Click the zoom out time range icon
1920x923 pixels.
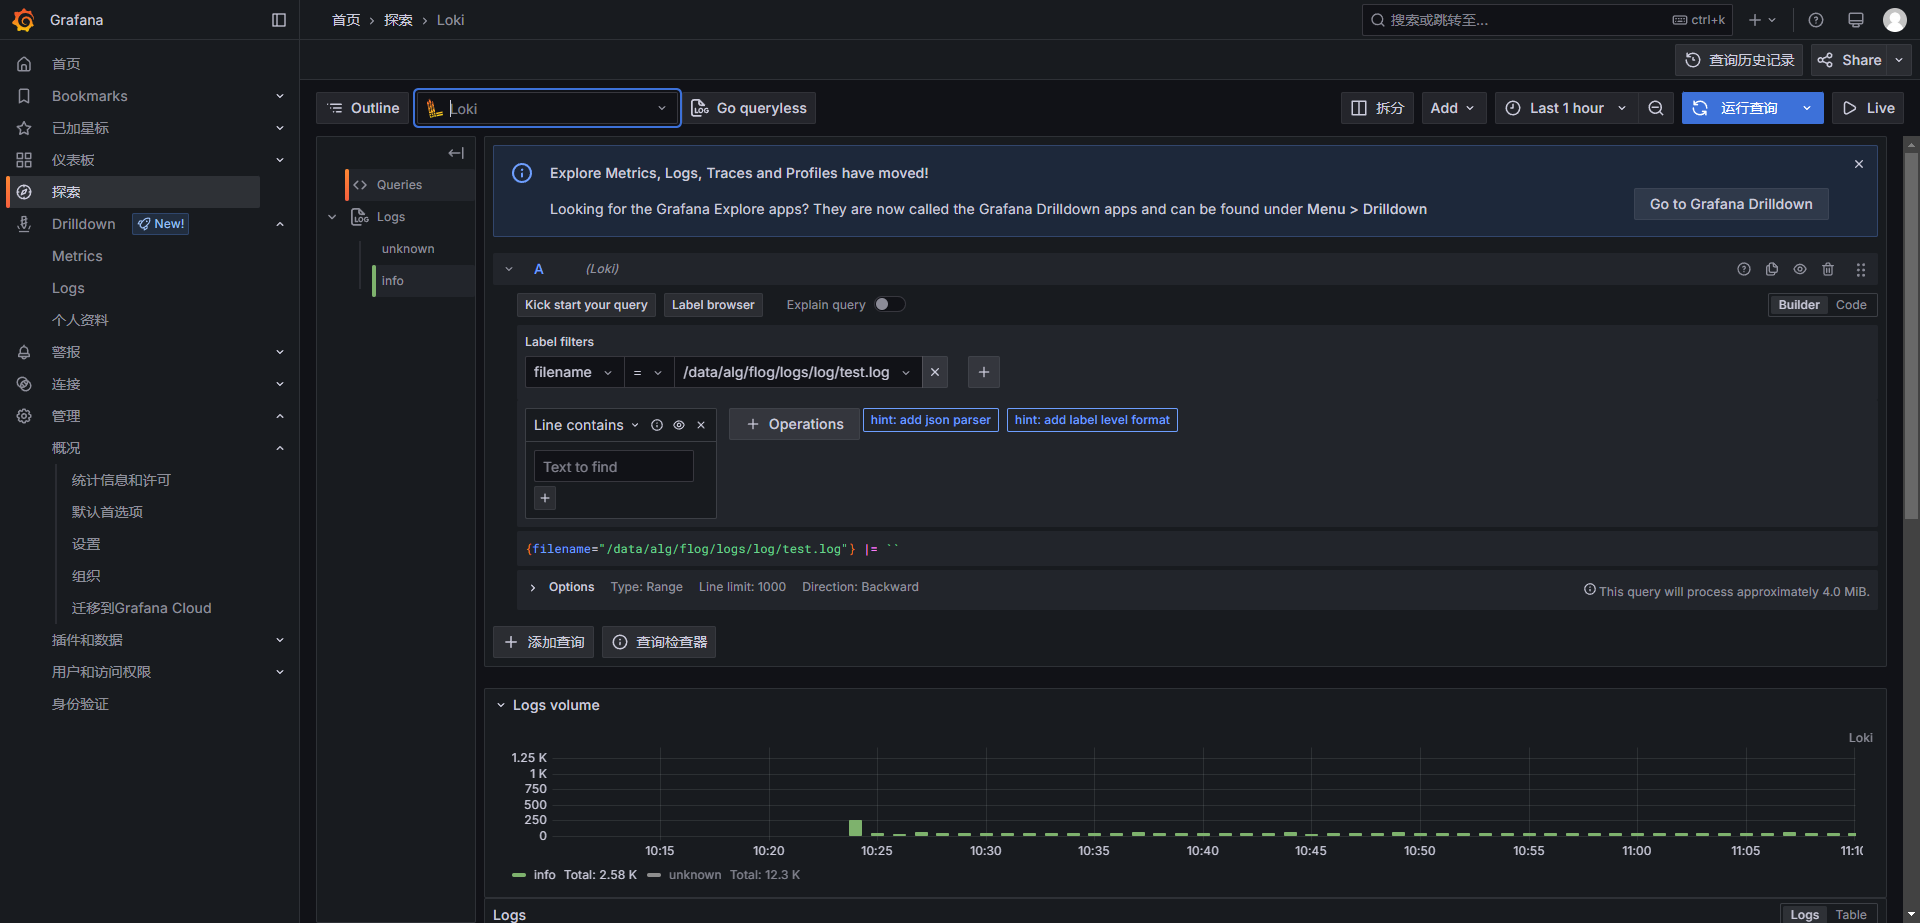(1656, 108)
